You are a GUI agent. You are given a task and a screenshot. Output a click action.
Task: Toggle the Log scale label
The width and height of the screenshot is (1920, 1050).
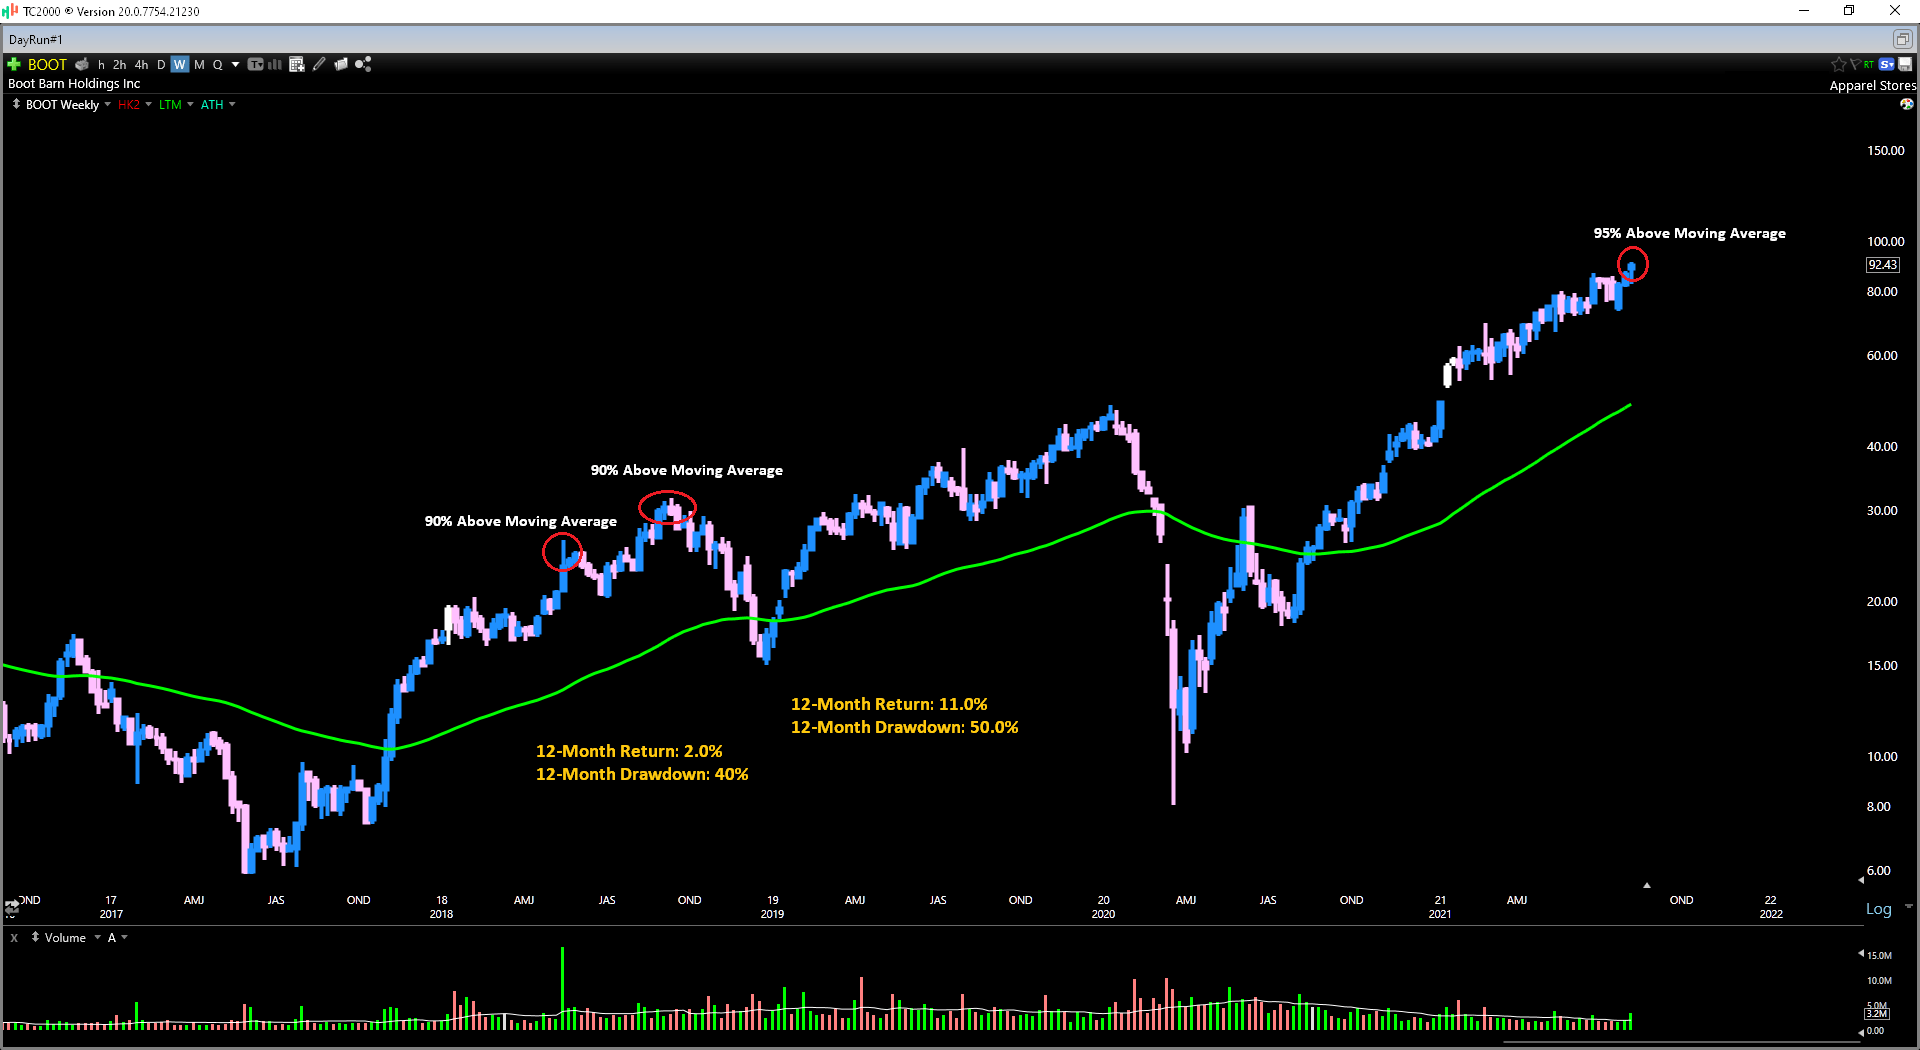(x=1879, y=909)
